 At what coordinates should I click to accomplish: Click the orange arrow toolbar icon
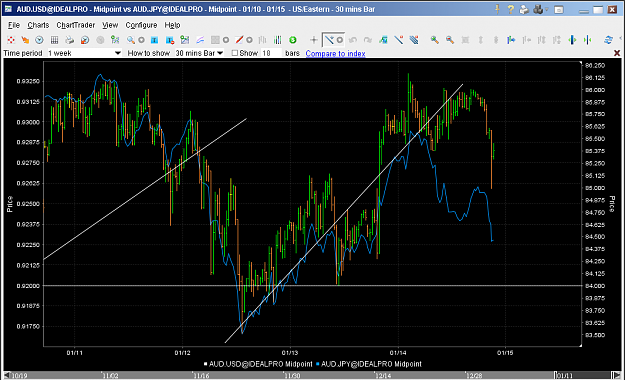coord(25,40)
